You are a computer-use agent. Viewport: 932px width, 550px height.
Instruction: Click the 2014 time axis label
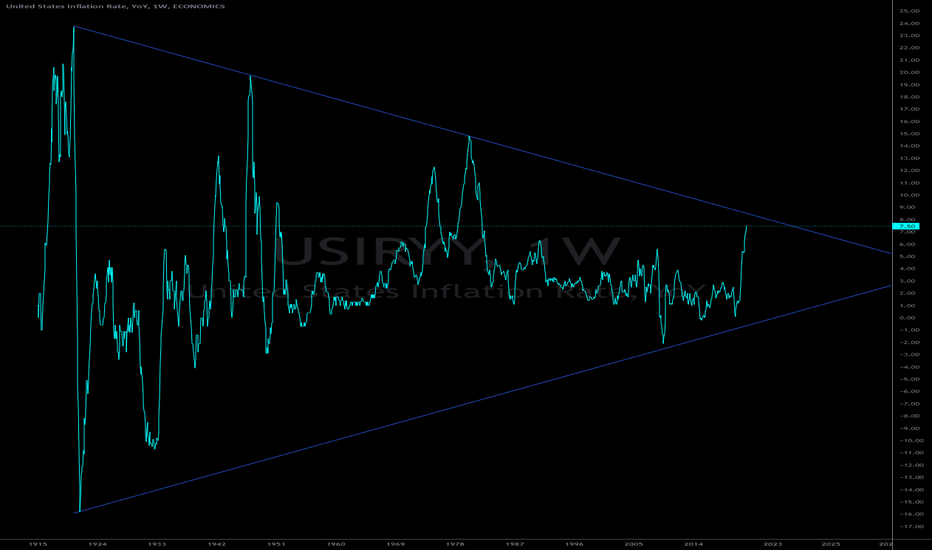coord(693,544)
